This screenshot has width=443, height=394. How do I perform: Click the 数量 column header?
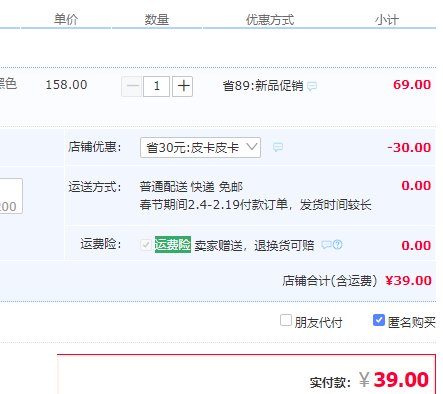[157, 20]
